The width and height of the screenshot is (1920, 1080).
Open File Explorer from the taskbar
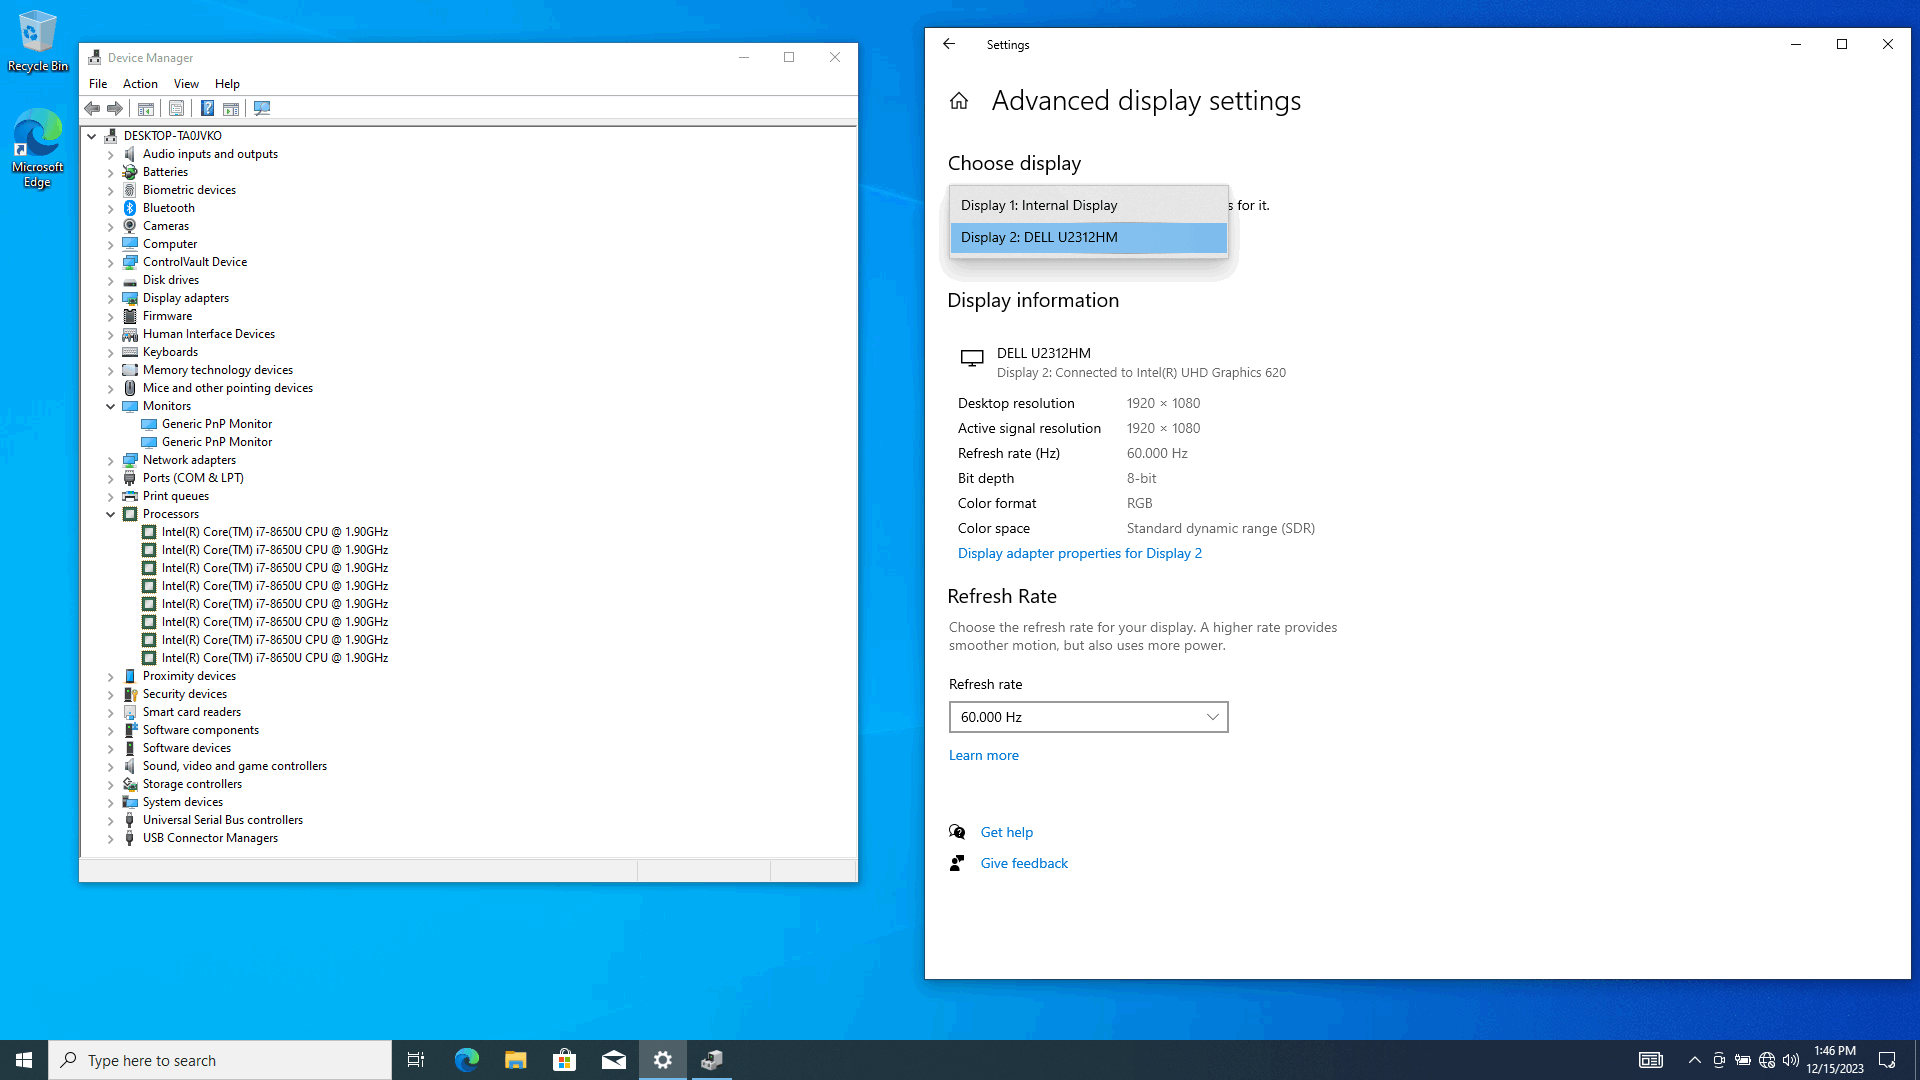515,1060
